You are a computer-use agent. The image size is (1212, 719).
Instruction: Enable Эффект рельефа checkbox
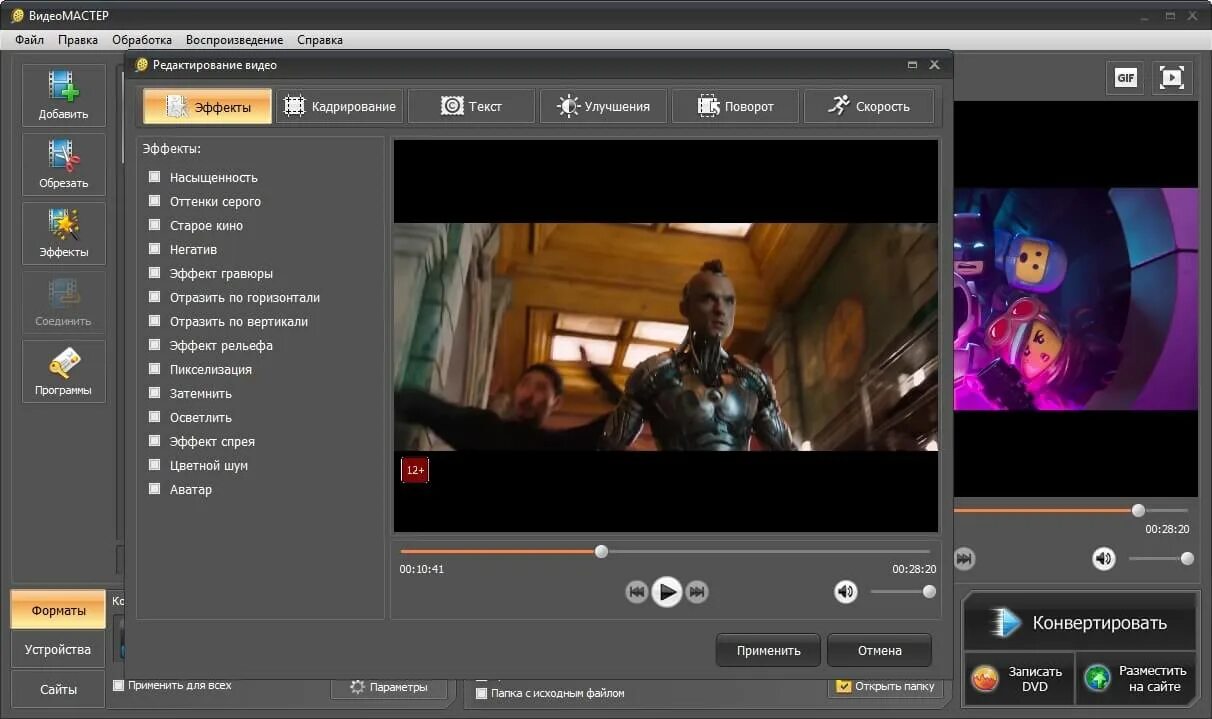(154, 345)
